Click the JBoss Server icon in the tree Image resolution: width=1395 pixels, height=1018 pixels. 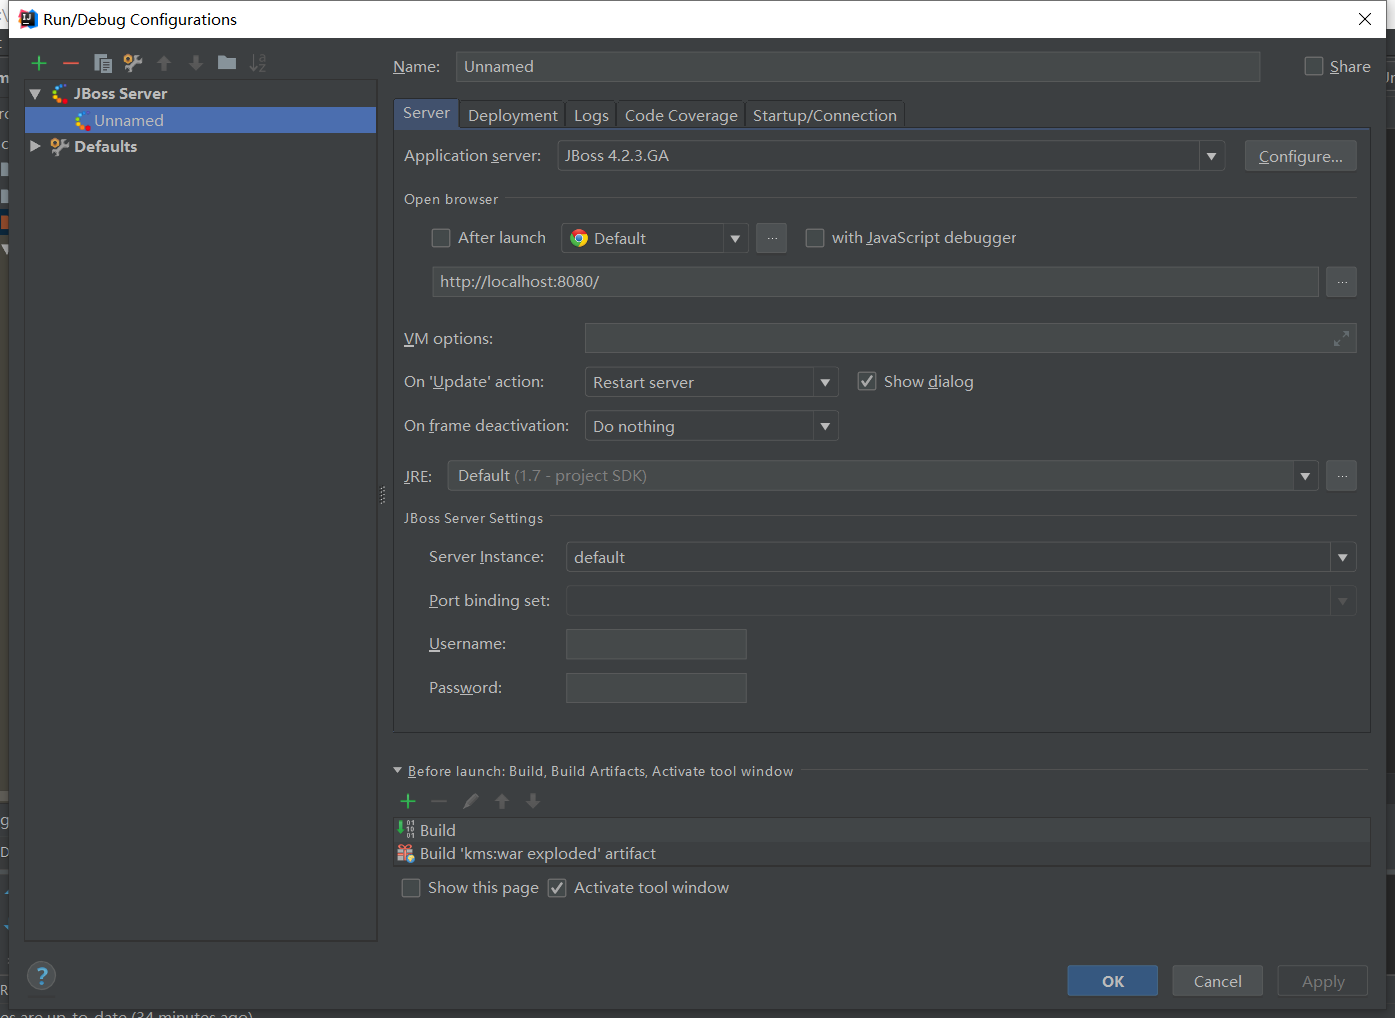pos(60,93)
